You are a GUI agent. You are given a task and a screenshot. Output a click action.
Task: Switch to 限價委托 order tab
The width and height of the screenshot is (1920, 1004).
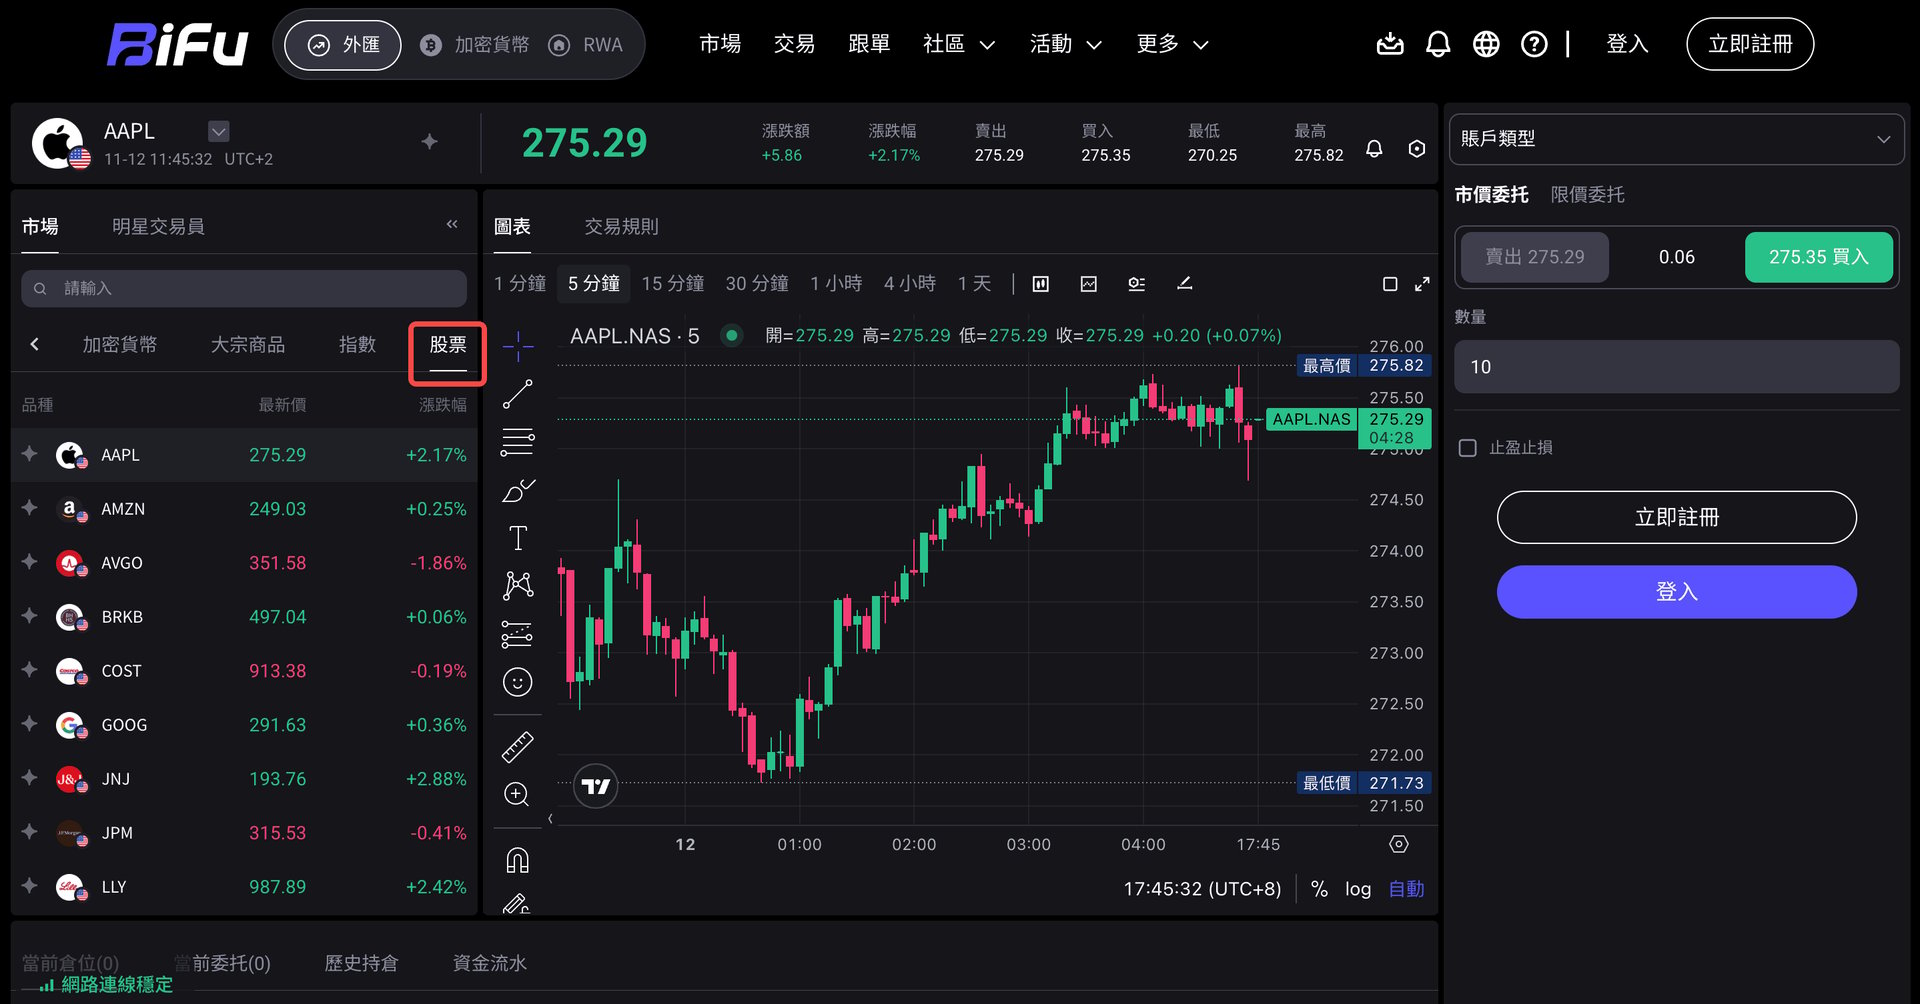(x=1587, y=195)
